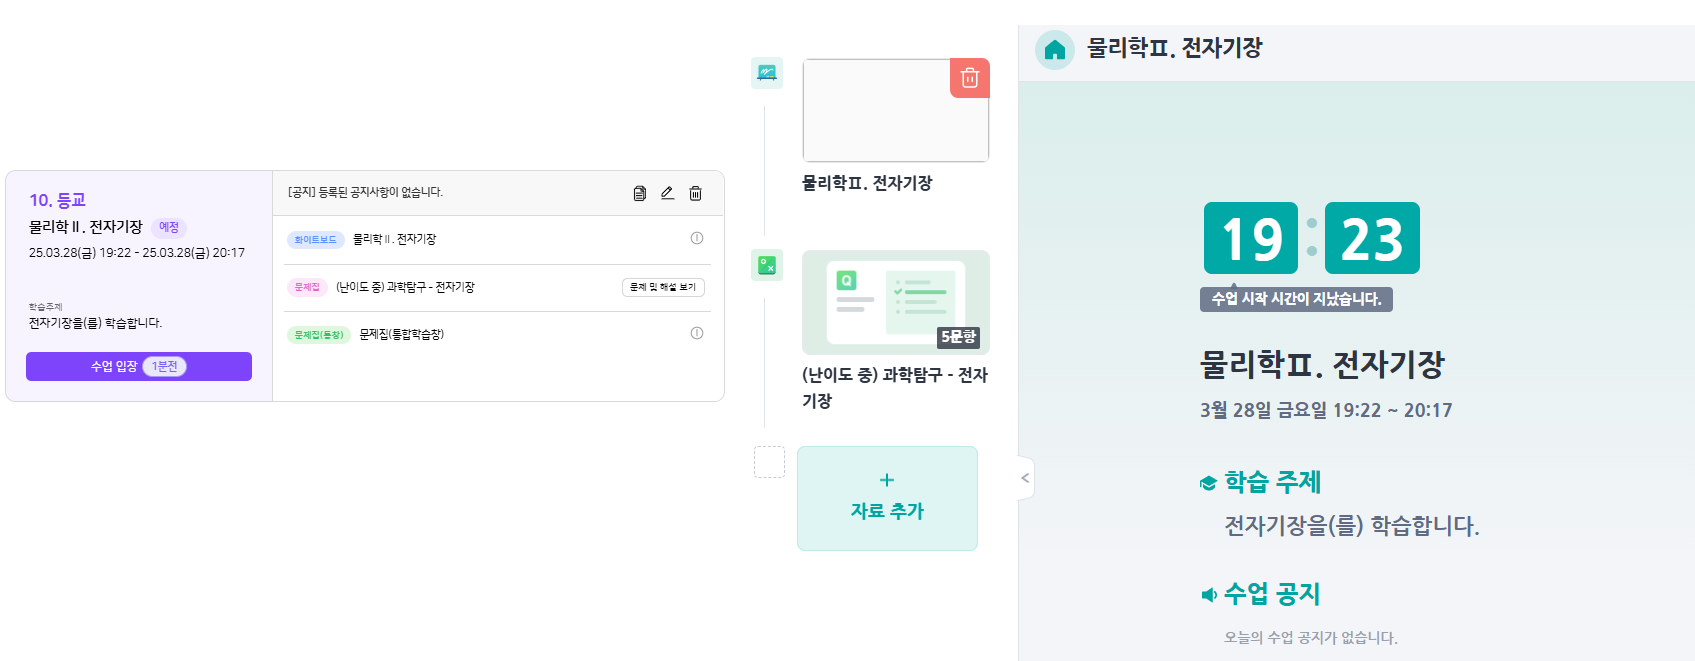Click the 문제 및 해설 보기 button

pyautogui.click(x=663, y=287)
